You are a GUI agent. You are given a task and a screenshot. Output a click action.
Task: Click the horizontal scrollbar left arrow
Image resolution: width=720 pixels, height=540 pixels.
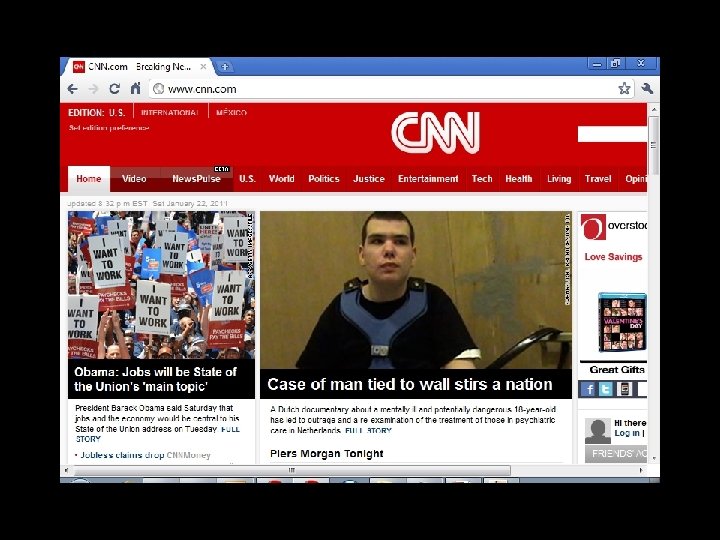(67, 470)
